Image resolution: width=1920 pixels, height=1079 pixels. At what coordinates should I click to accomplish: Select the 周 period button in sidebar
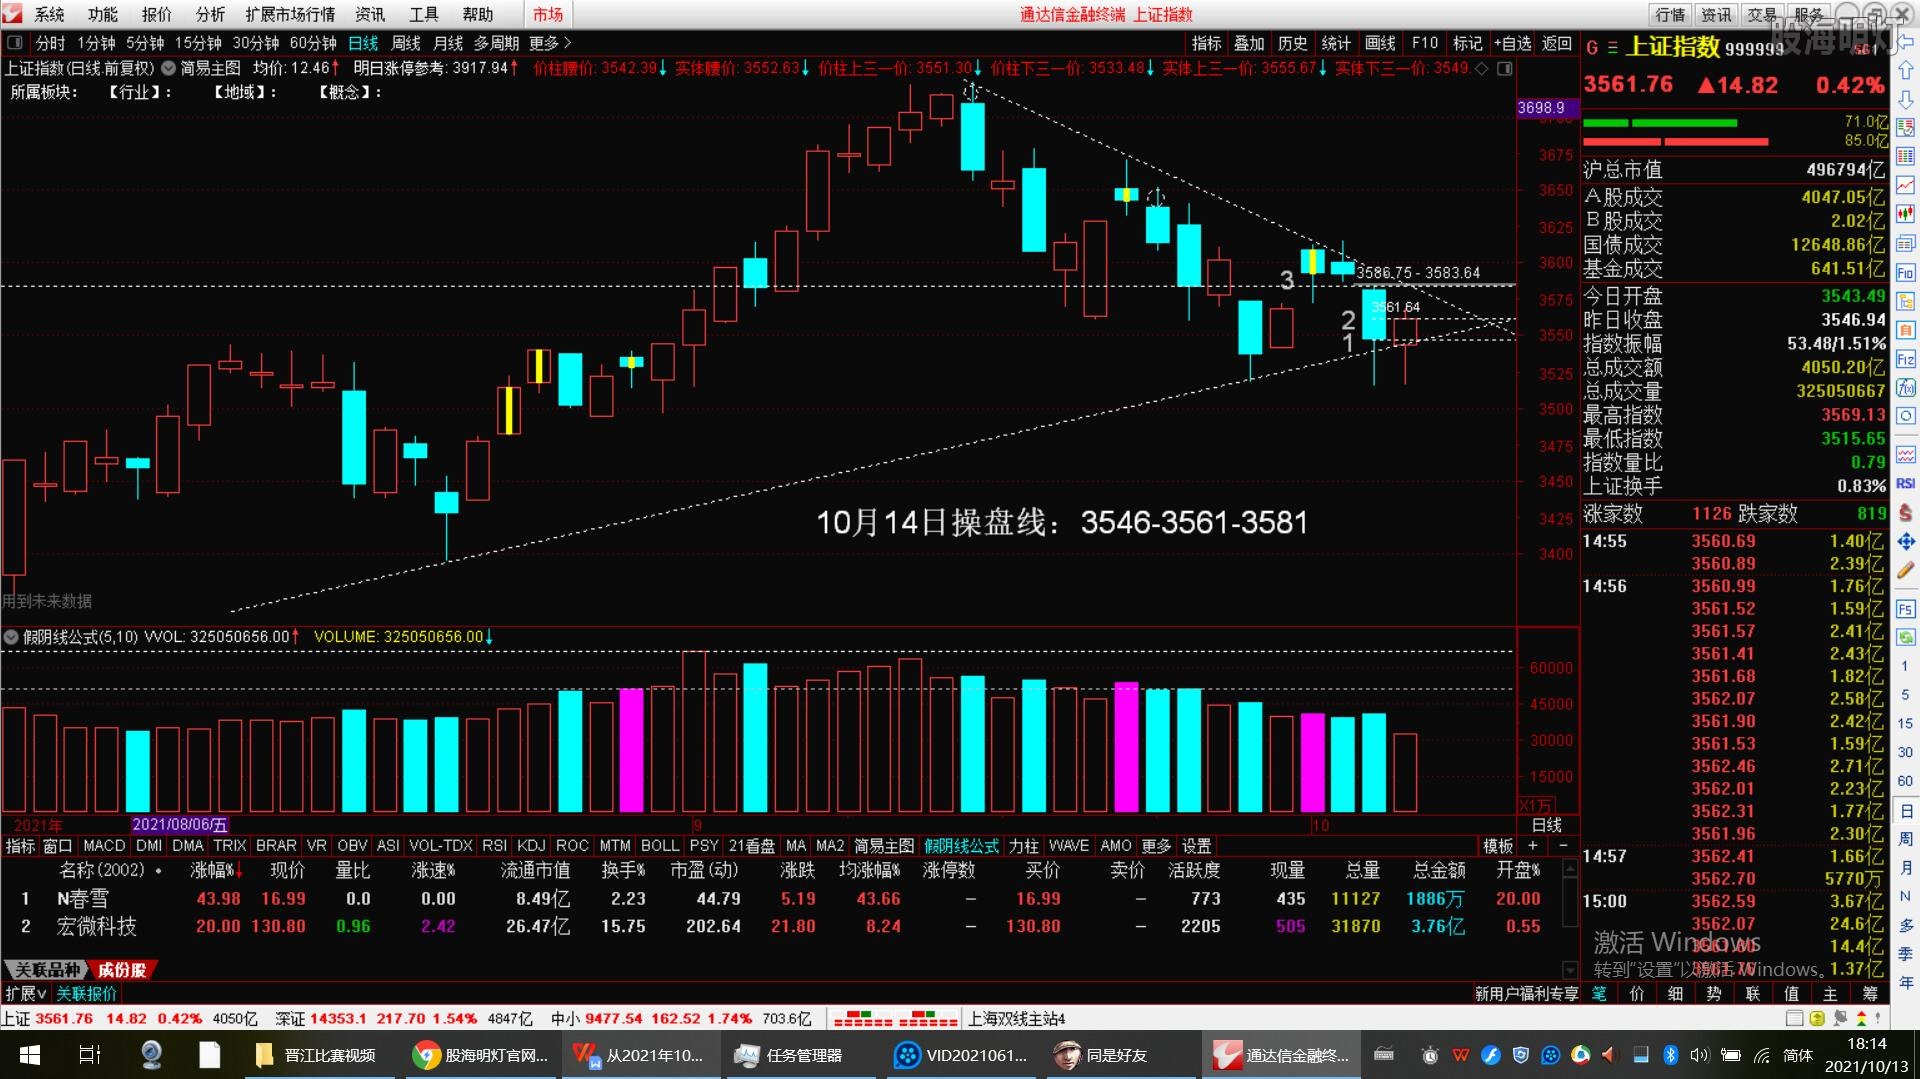coord(1905,839)
